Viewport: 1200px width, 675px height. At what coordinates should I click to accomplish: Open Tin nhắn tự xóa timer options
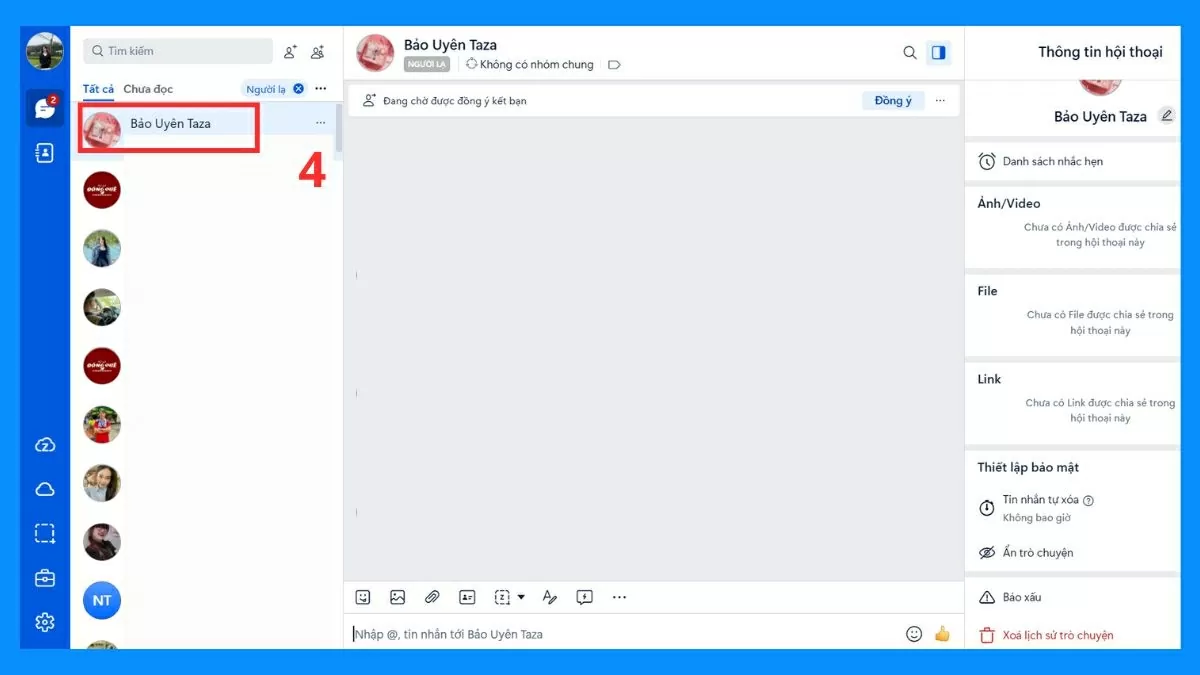[x=1047, y=508]
